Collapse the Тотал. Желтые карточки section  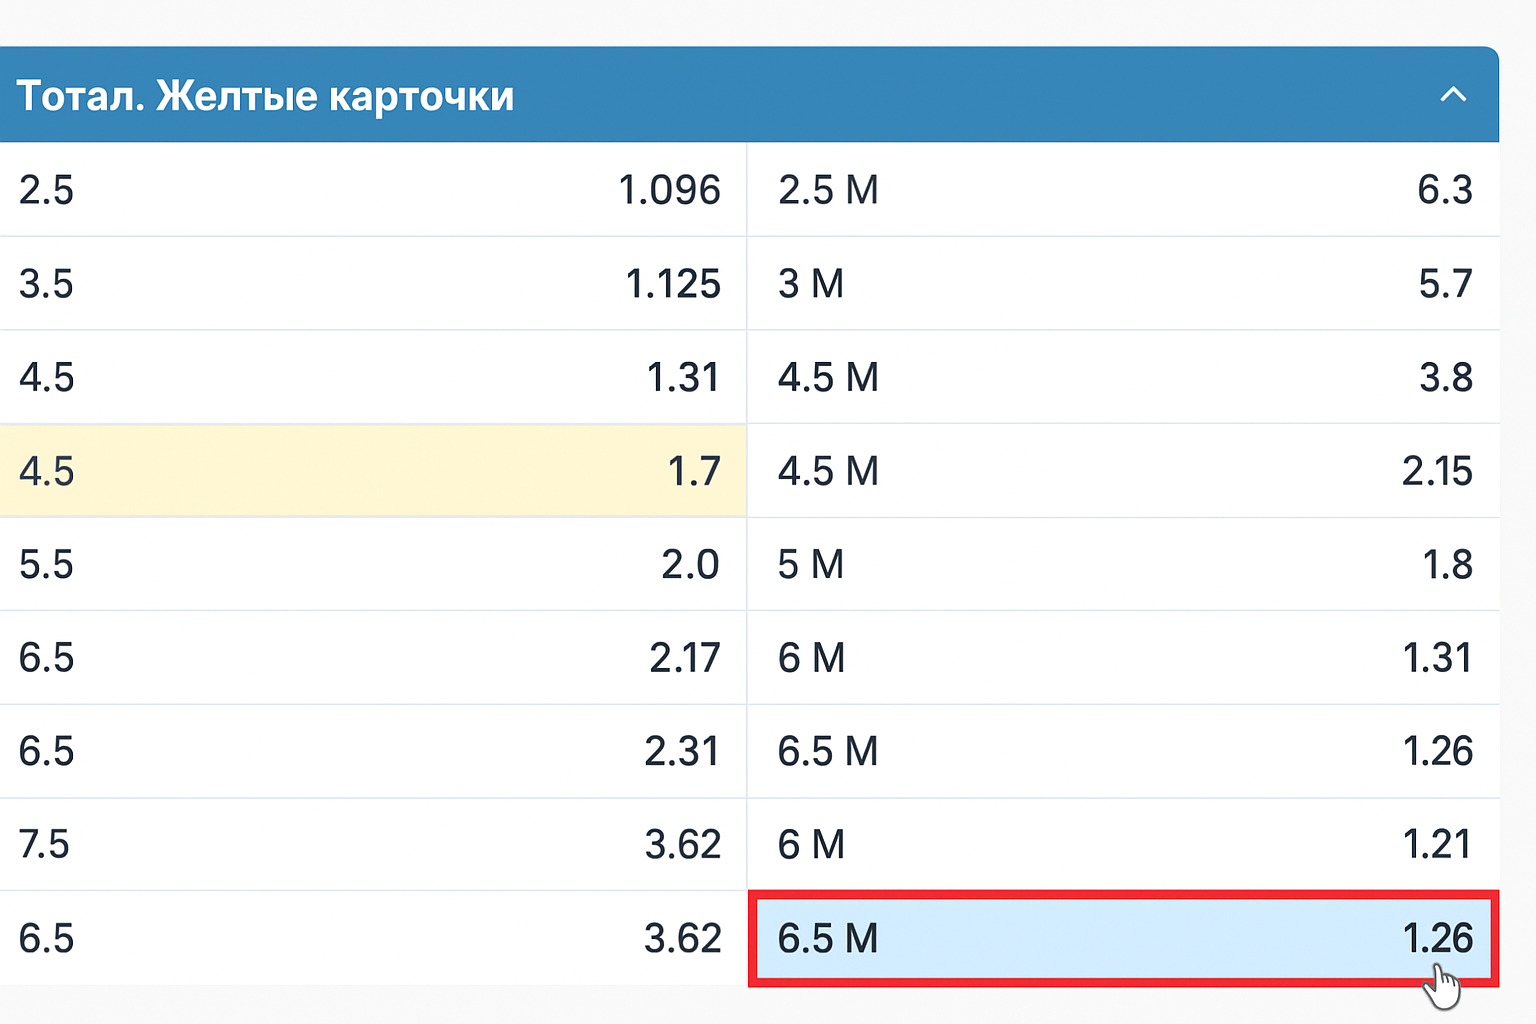tap(1455, 94)
